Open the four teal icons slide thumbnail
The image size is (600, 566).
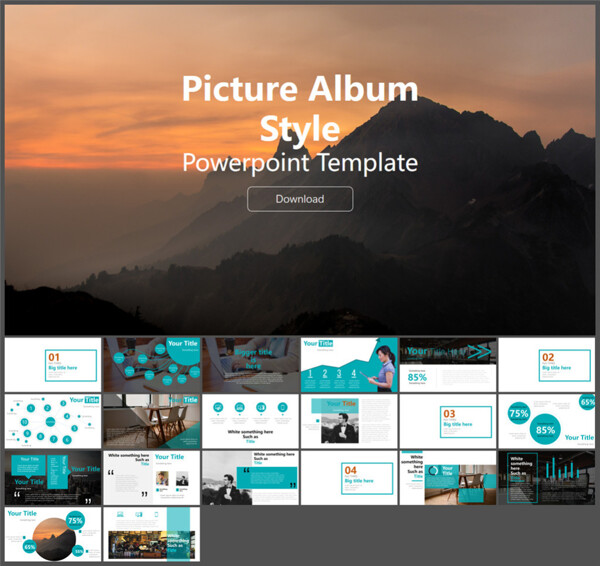pos(250,421)
